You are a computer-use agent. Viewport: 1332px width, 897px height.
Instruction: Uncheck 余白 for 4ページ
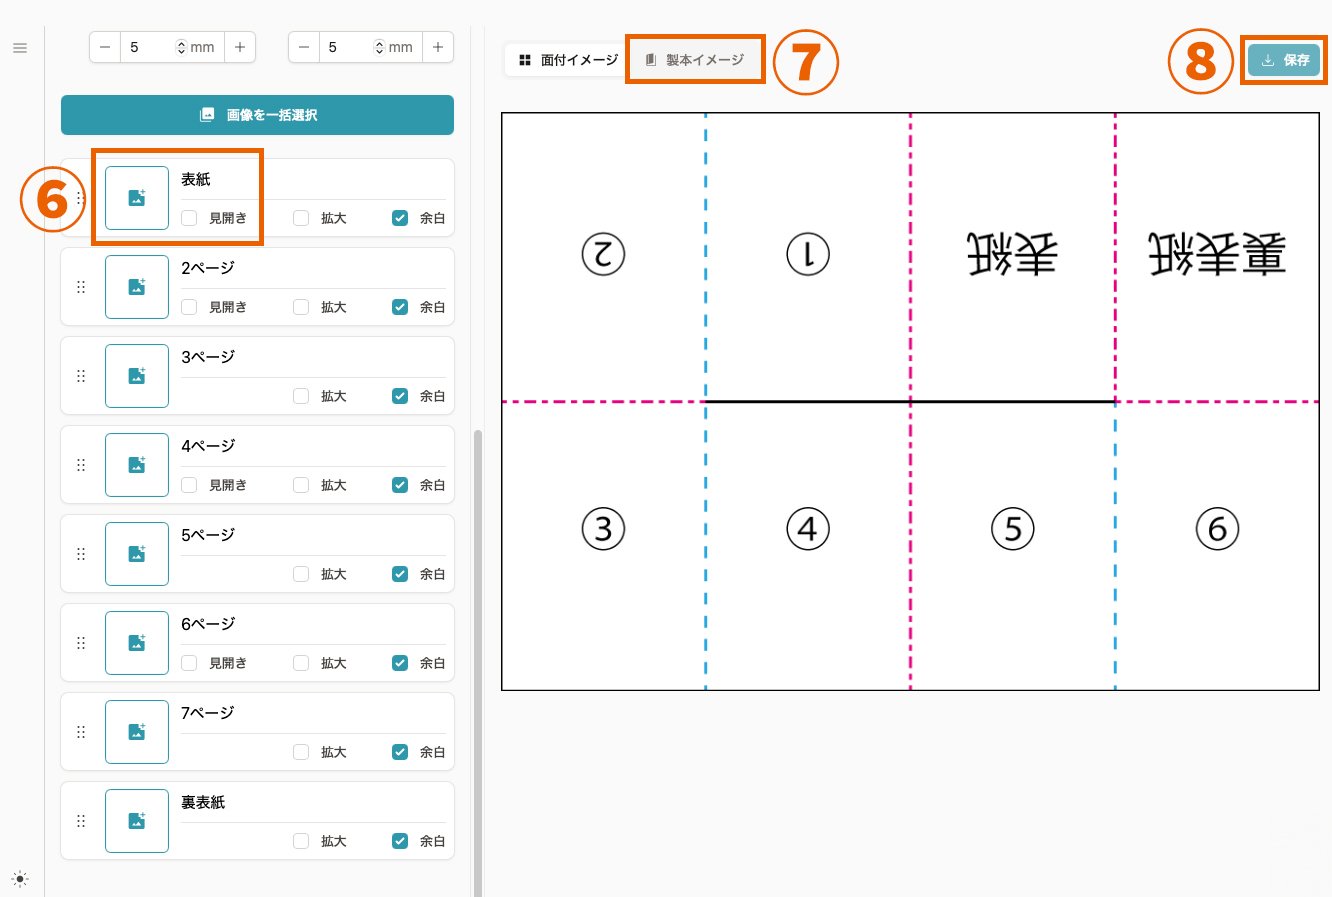tap(400, 485)
